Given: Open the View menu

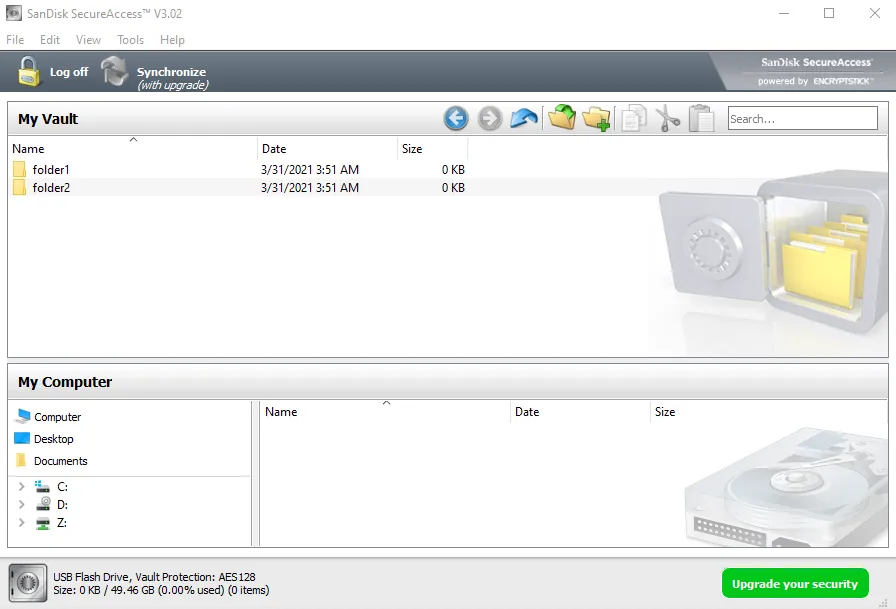Looking at the screenshot, I should (89, 39).
